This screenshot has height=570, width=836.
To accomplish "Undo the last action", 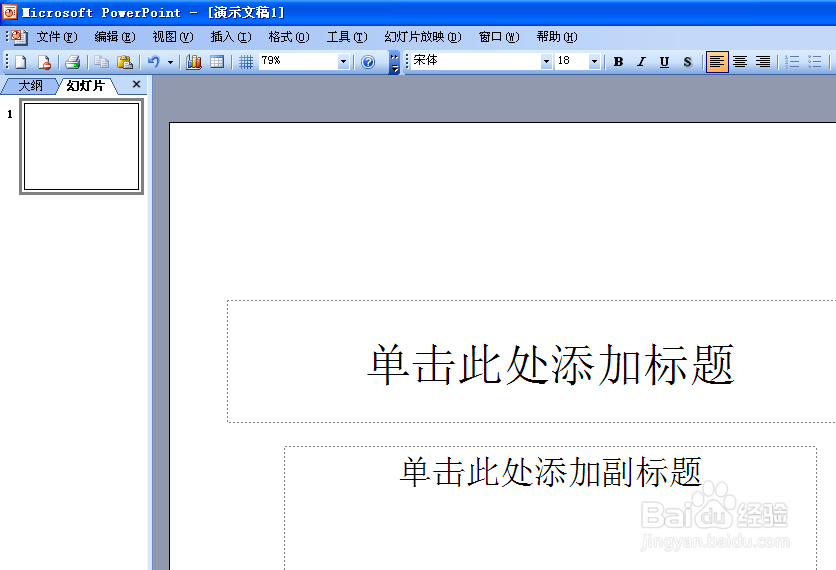I will click(154, 62).
